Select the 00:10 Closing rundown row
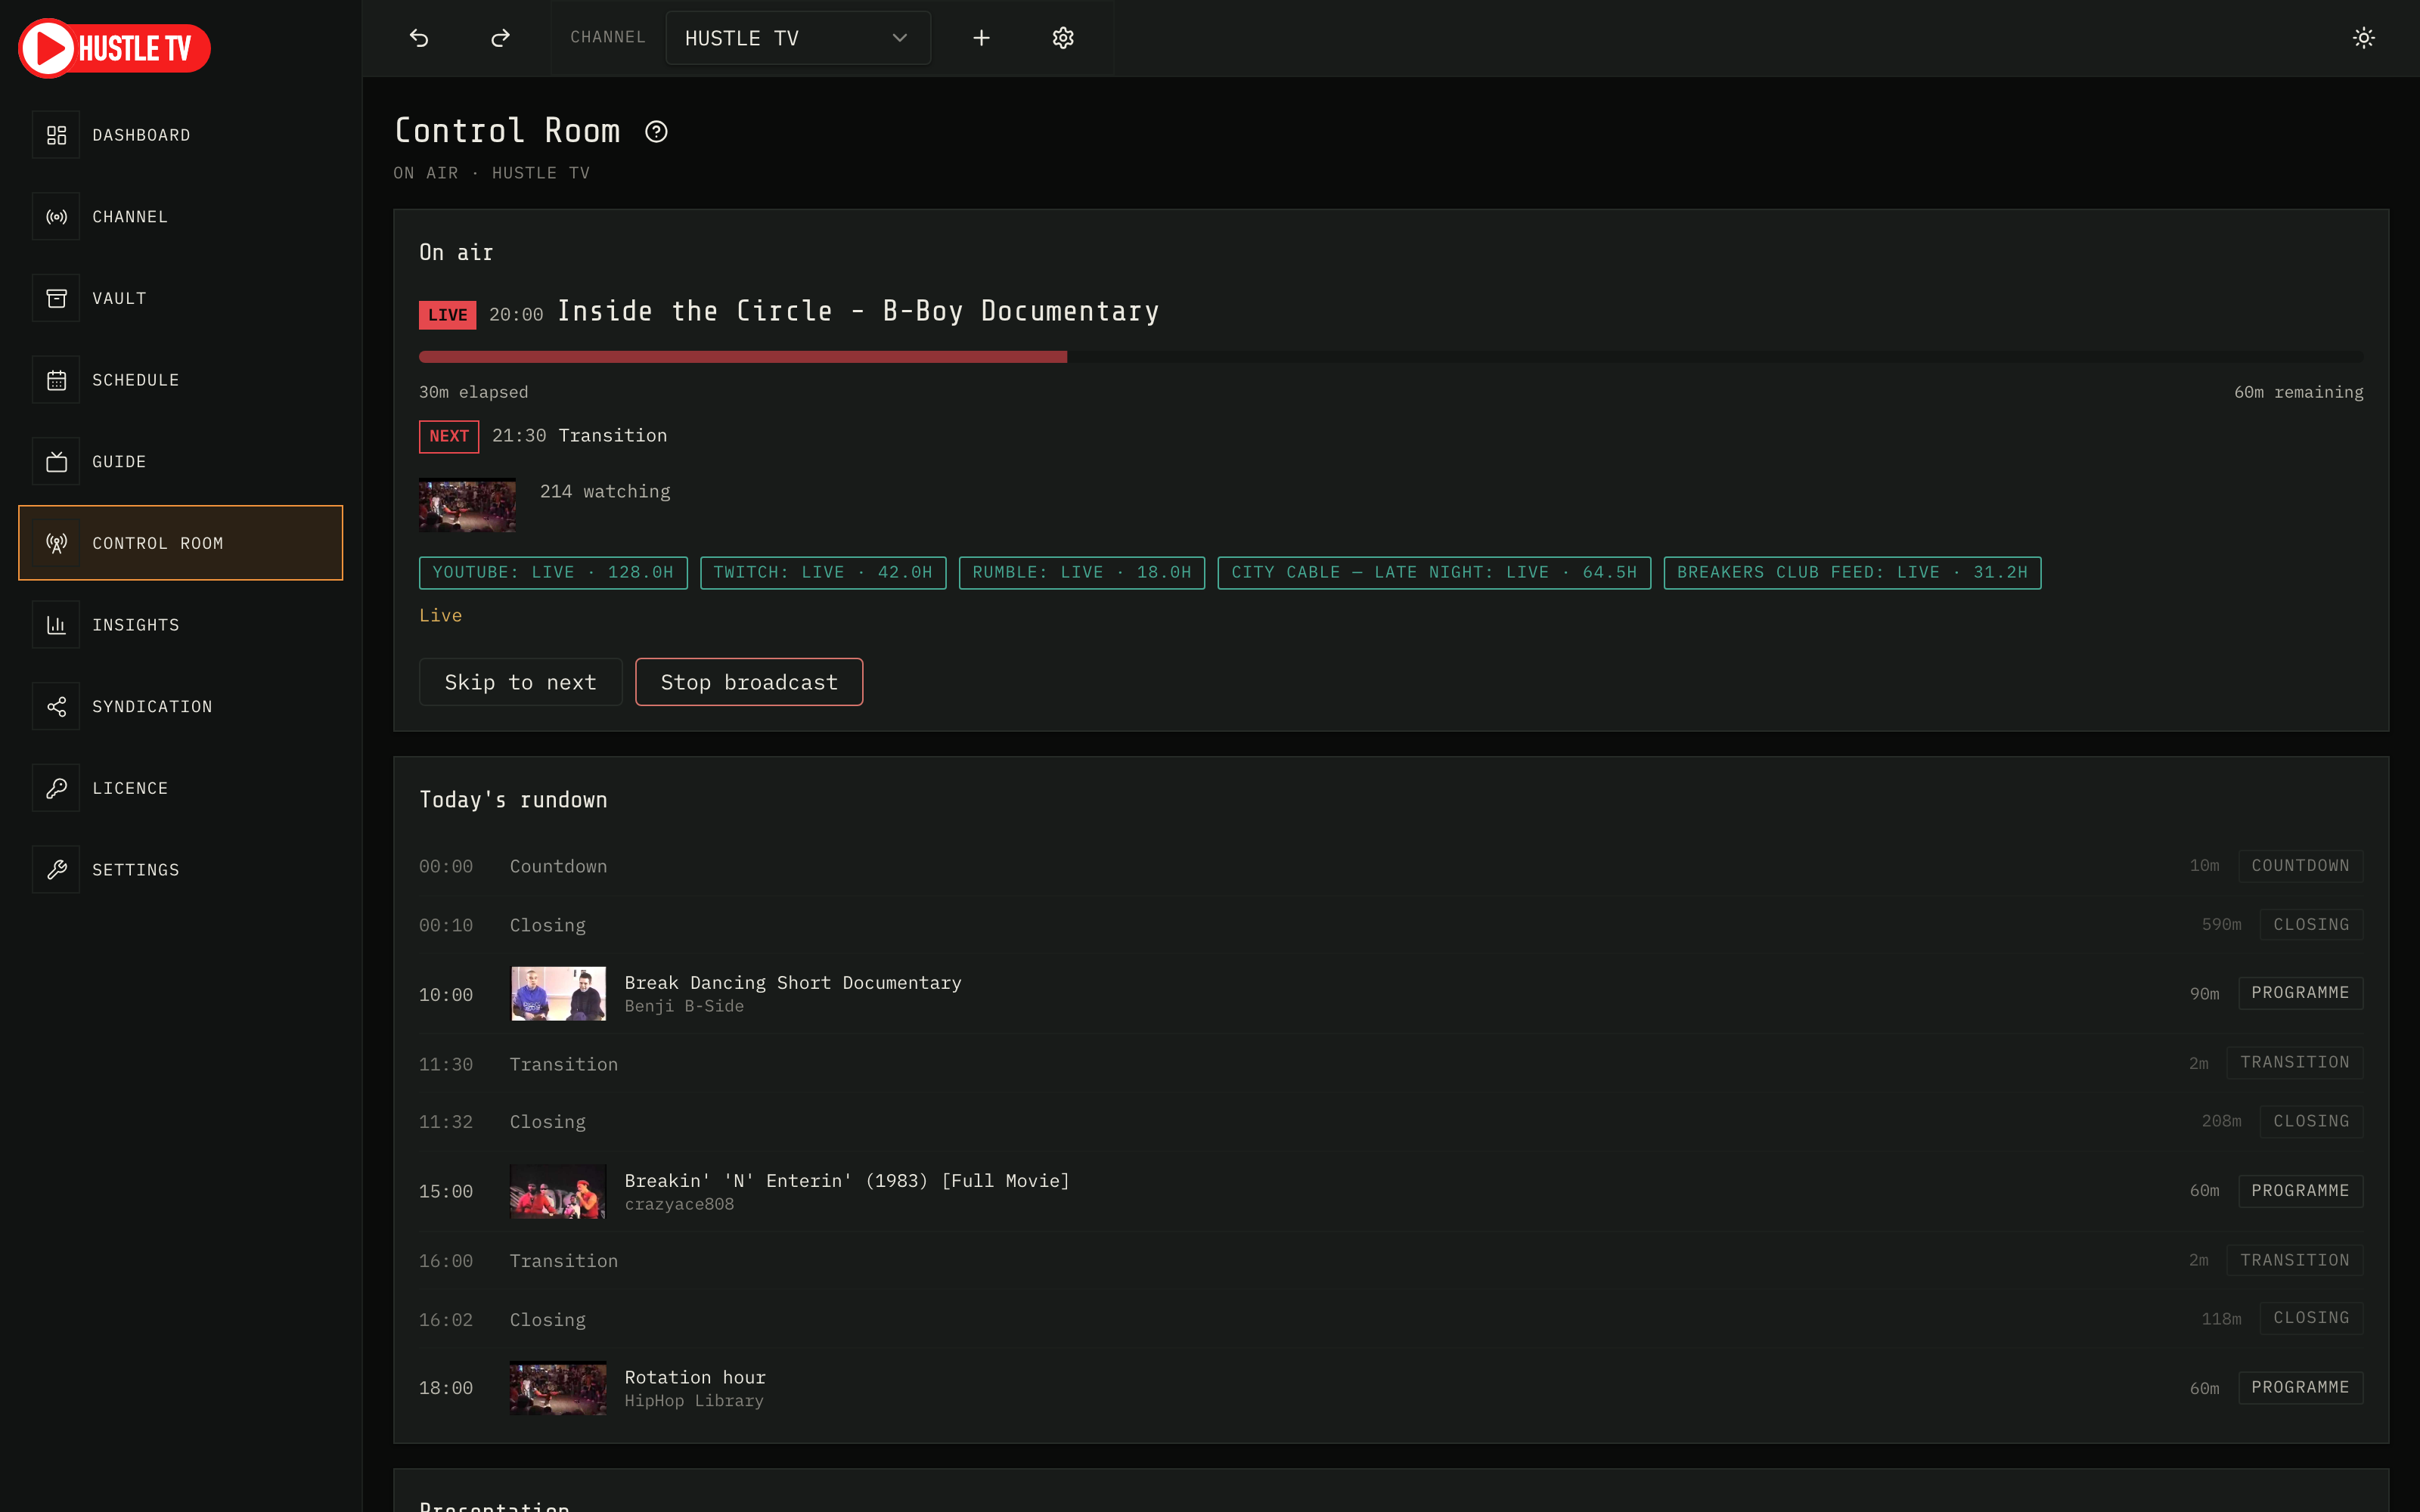 point(1391,925)
